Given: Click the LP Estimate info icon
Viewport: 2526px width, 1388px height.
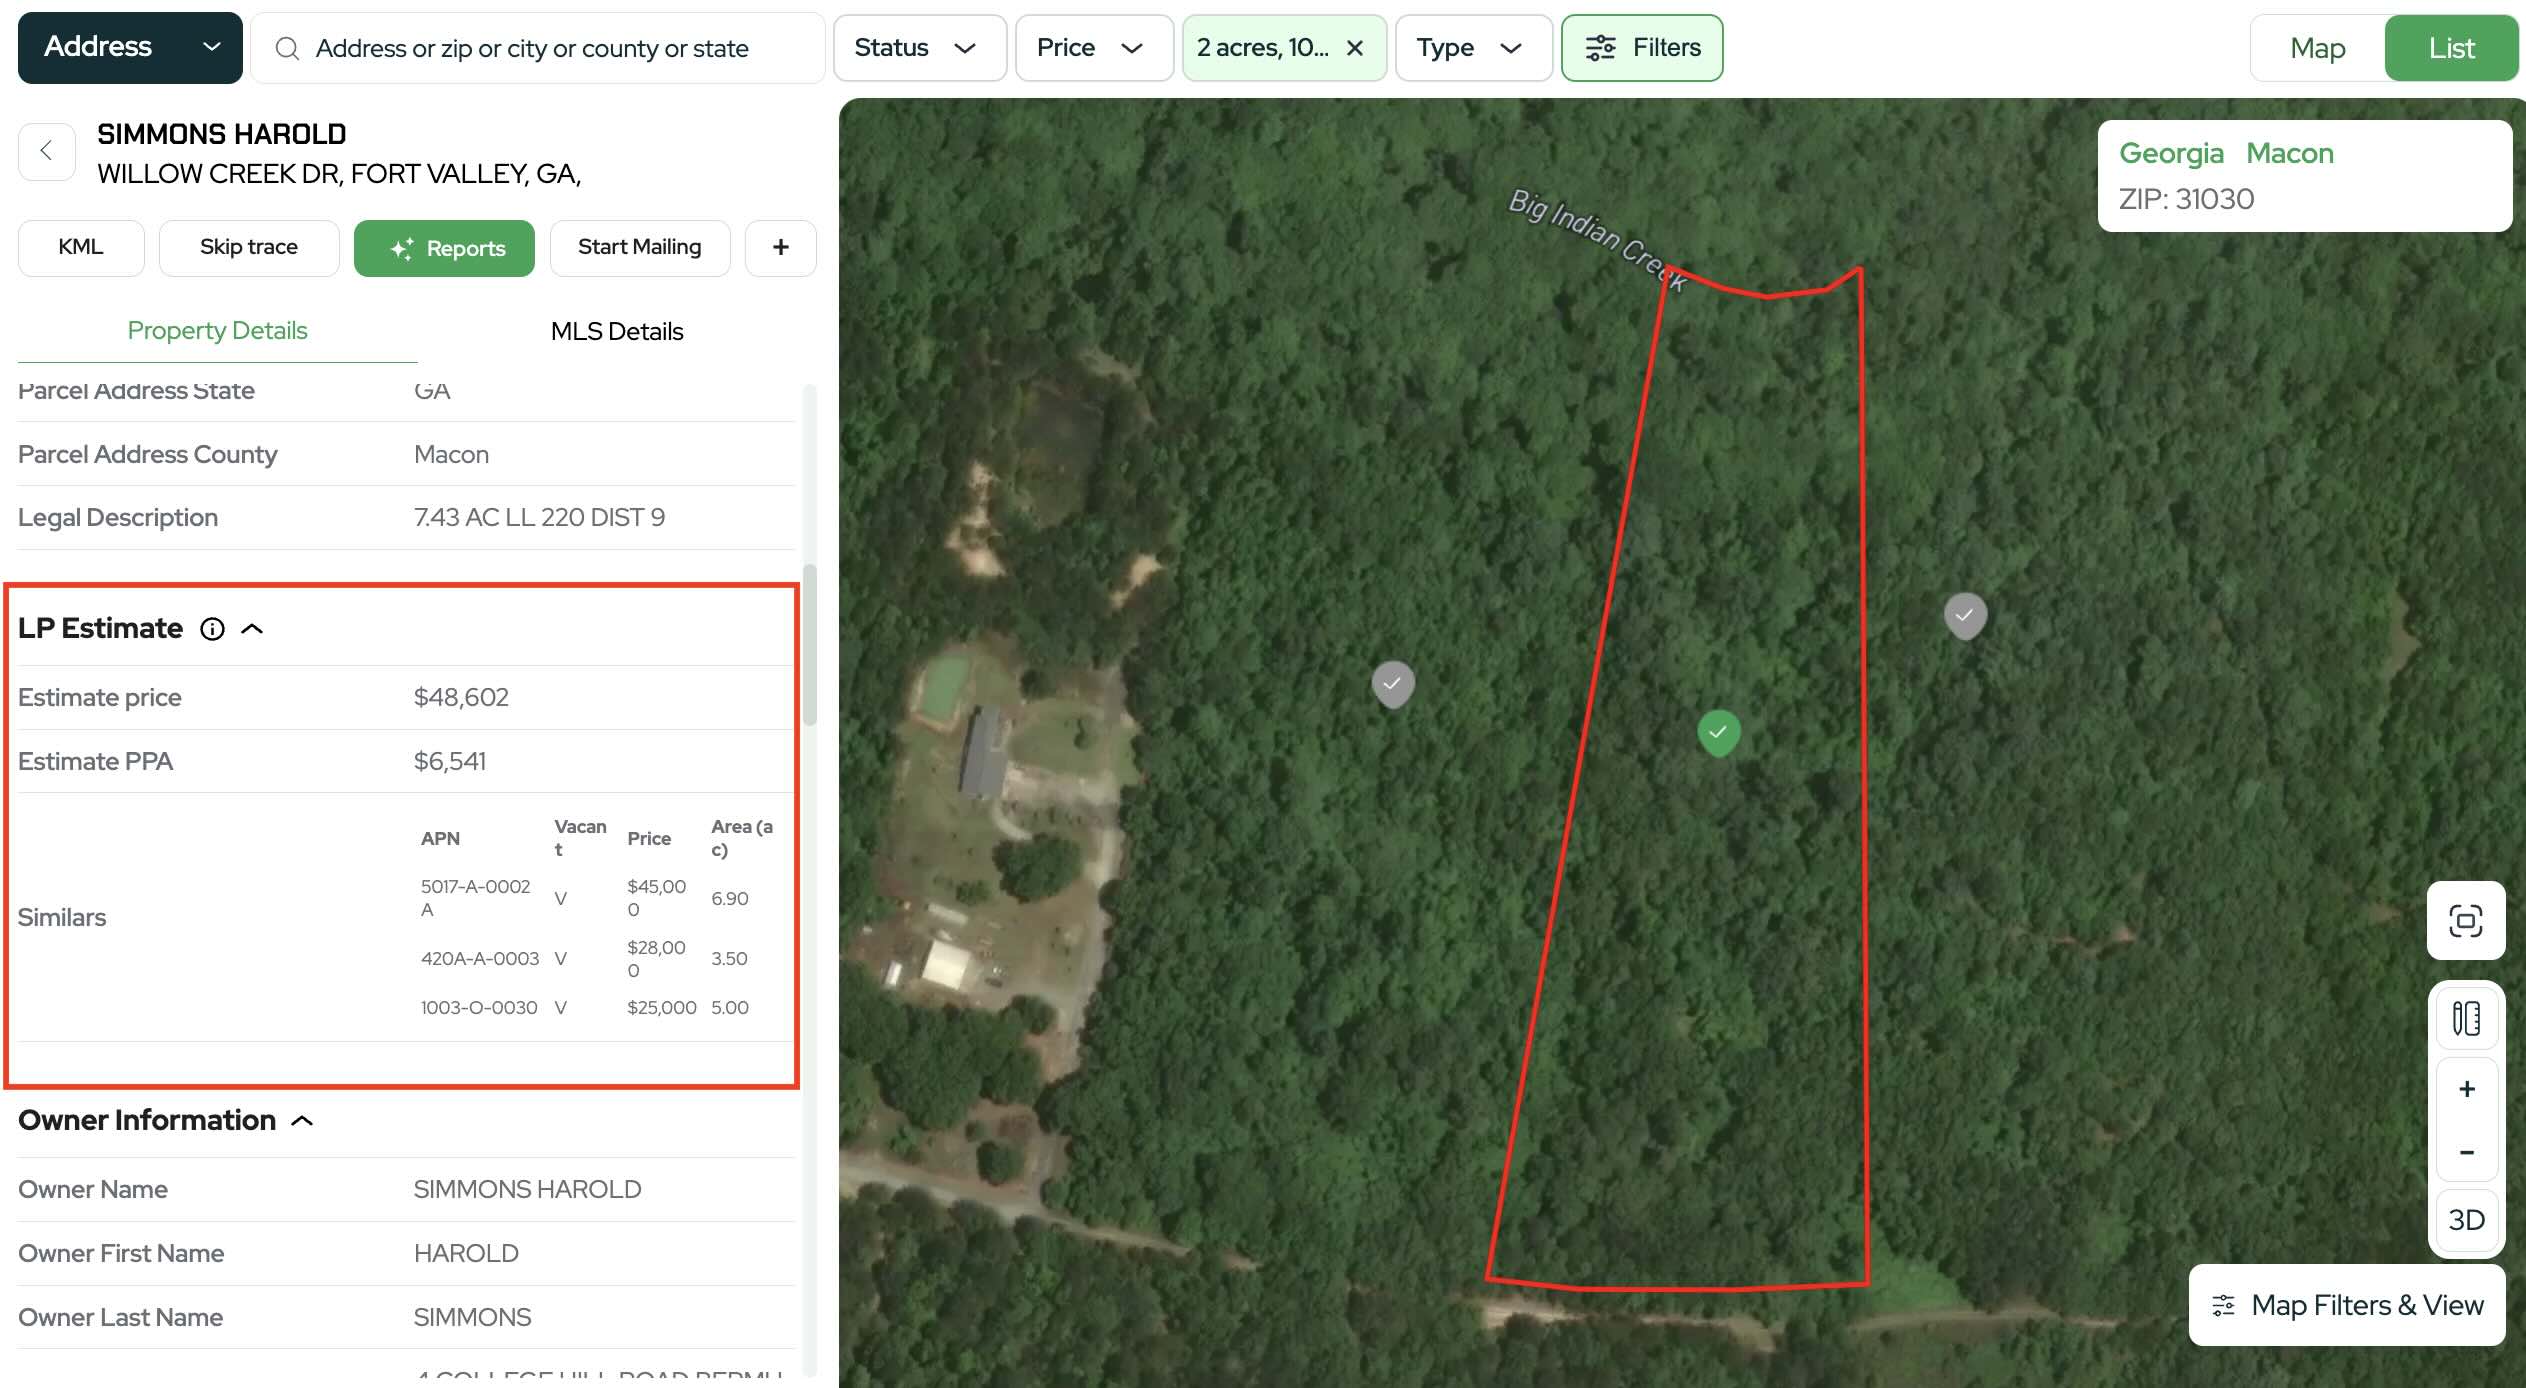Looking at the screenshot, I should pos(212,629).
